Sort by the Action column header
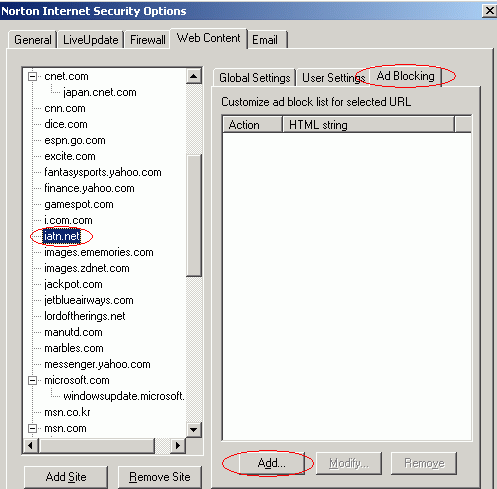This screenshot has width=497, height=489. coord(252,125)
